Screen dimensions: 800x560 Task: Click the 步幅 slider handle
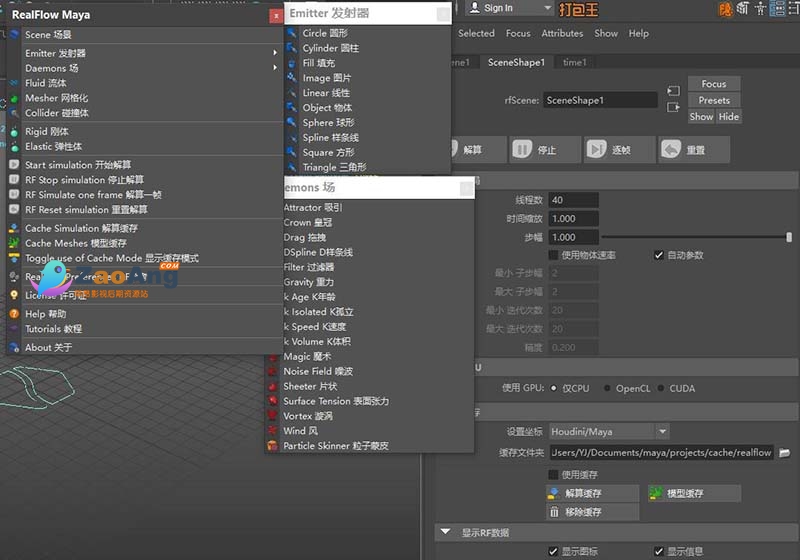(789, 237)
